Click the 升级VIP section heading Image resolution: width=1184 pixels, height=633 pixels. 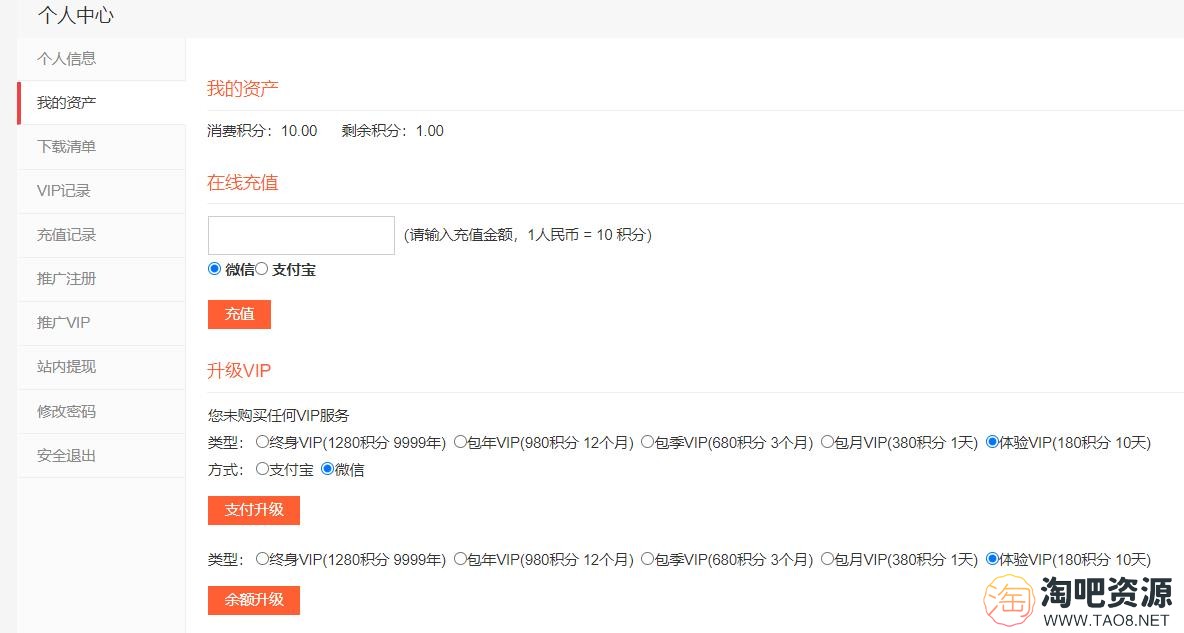[239, 370]
